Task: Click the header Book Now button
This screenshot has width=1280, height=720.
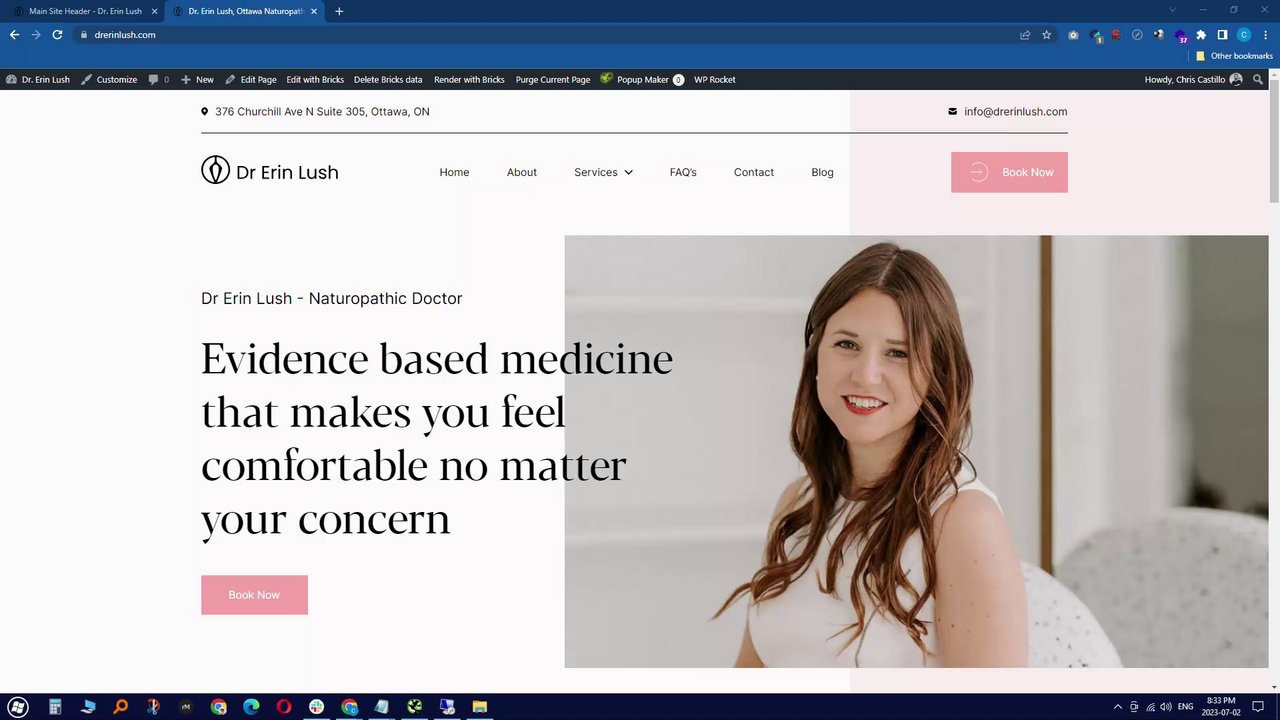Action: [x=1009, y=172]
